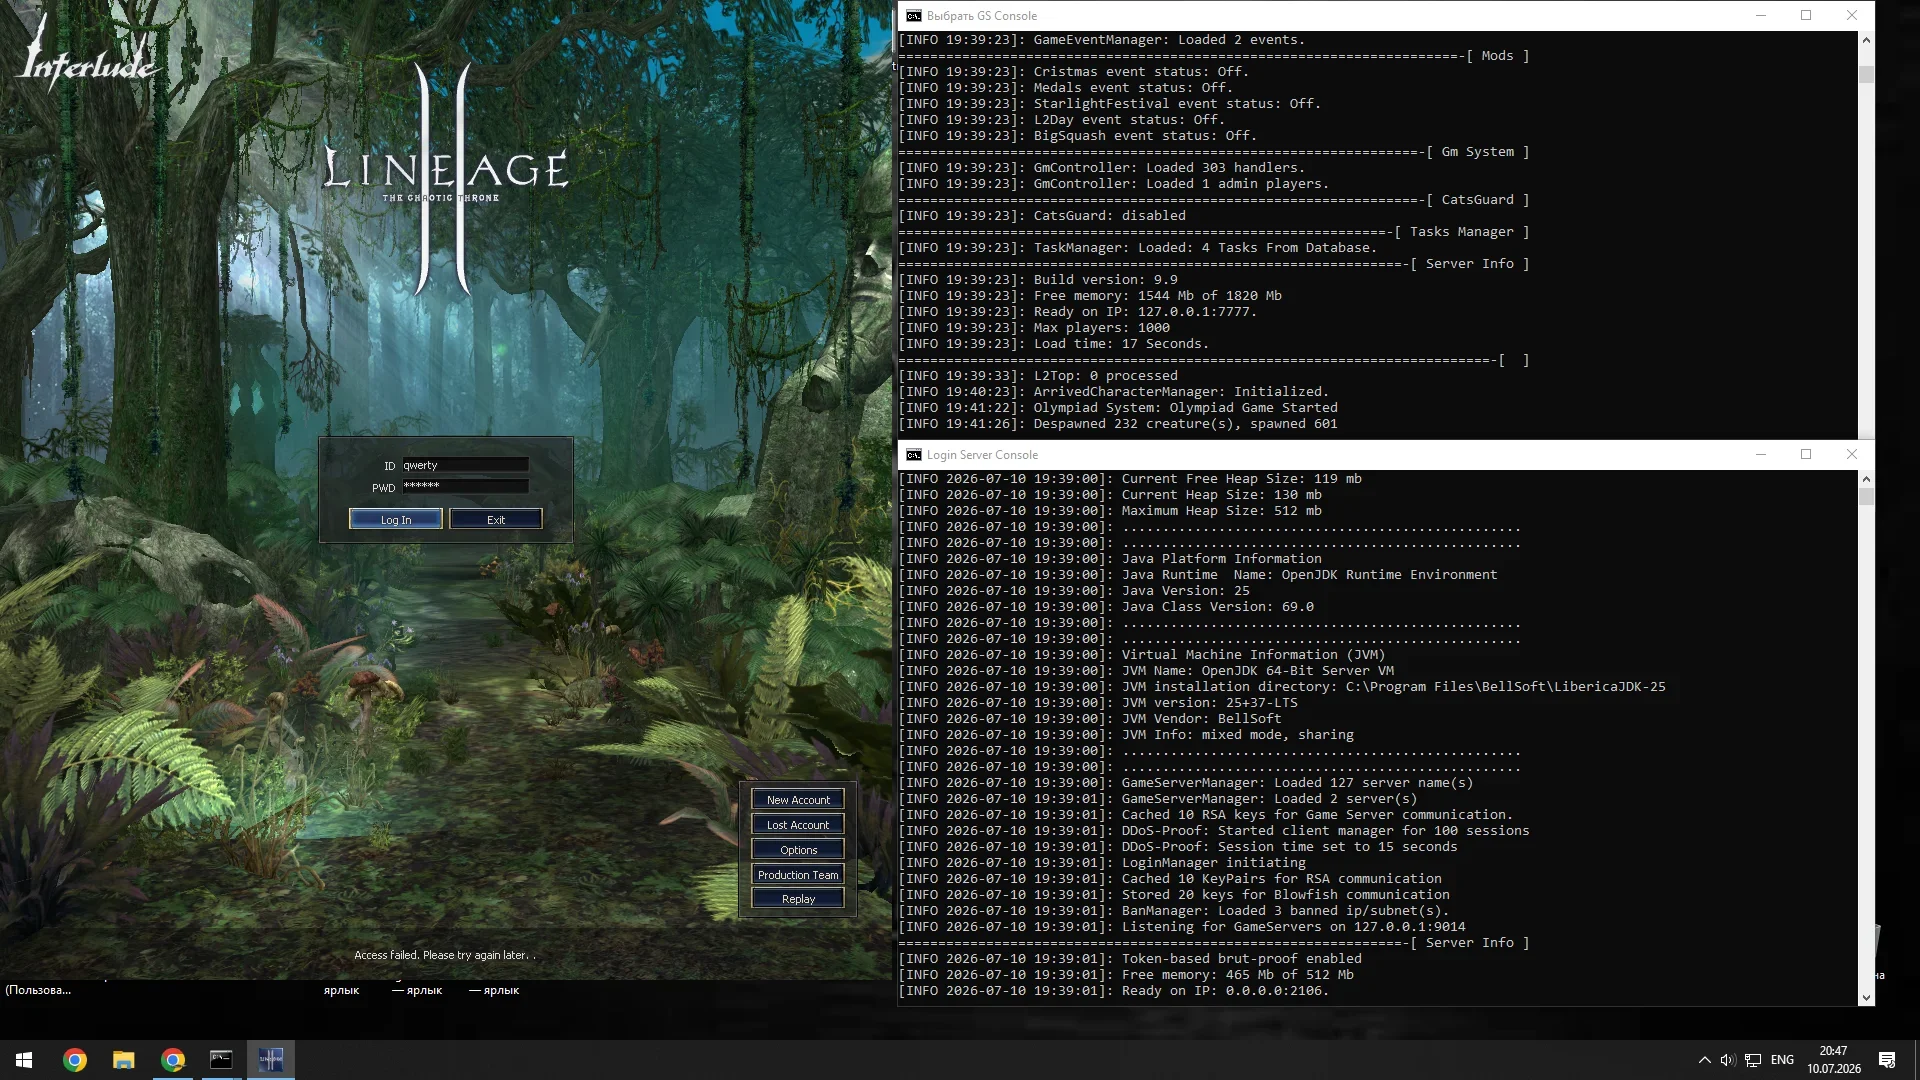Show hidden system tray icons

pos(1704,1060)
